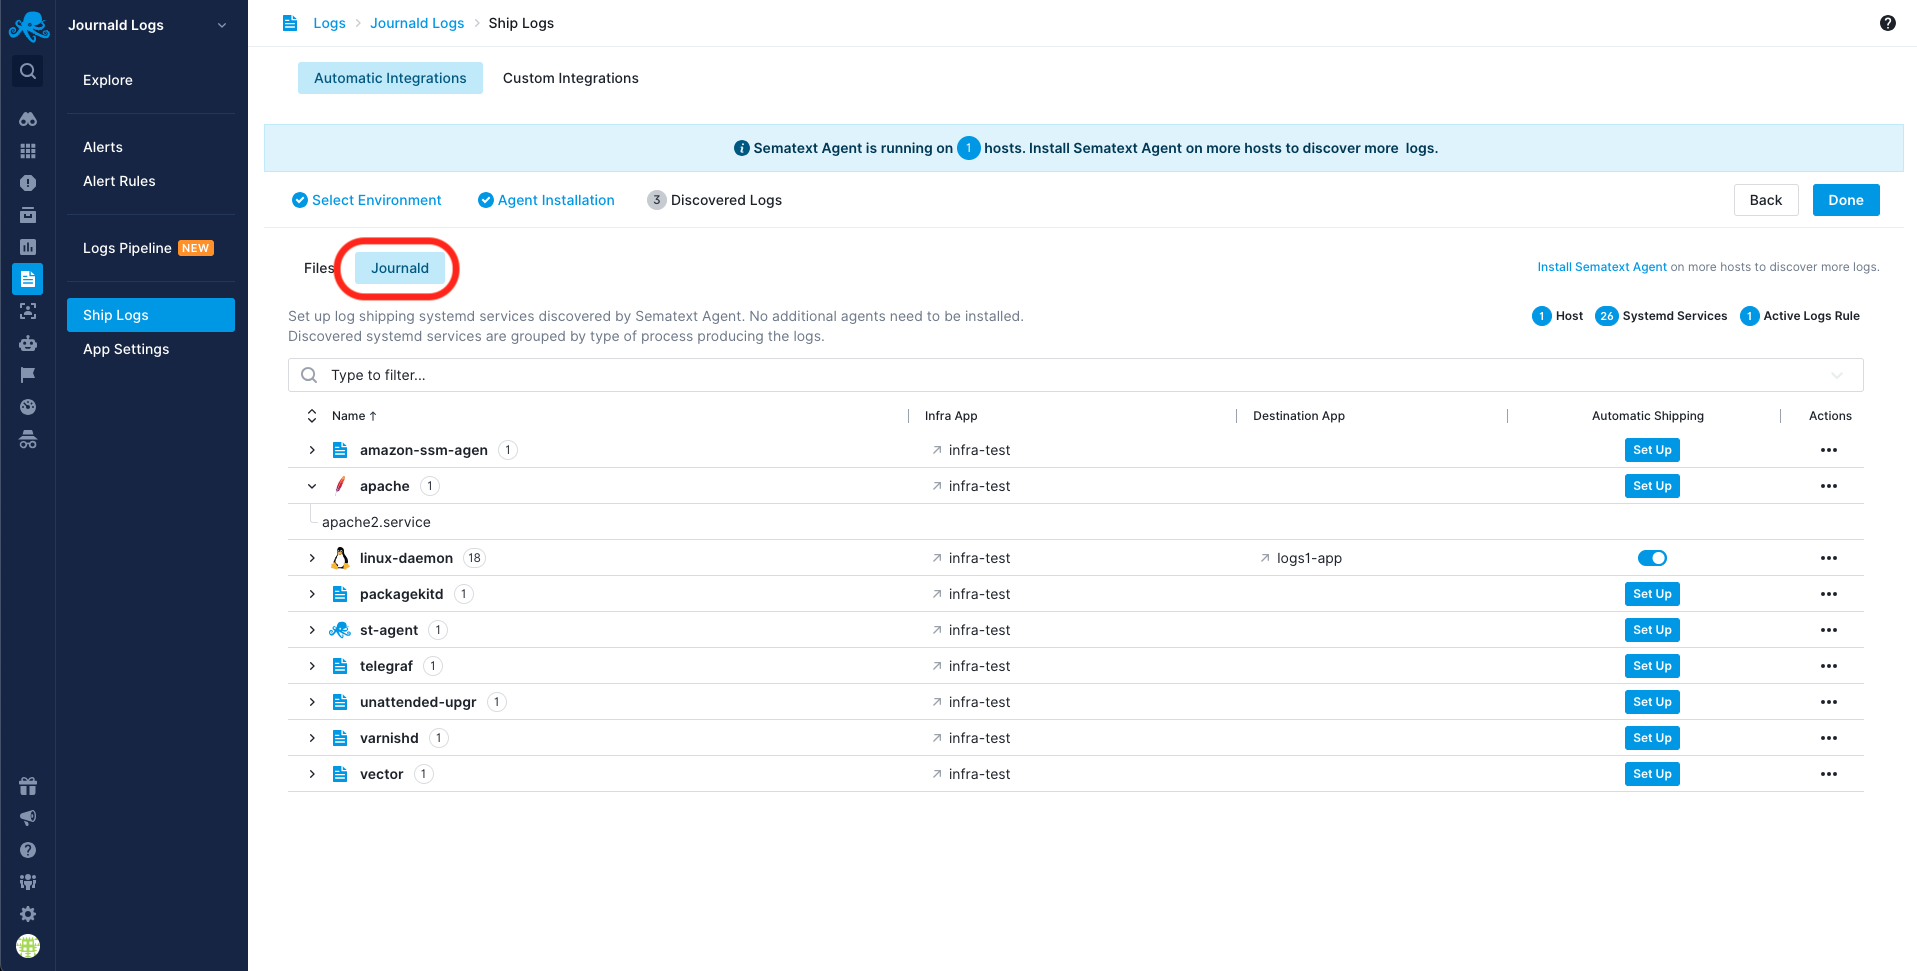Image resolution: width=1917 pixels, height=971 pixels.
Task: Open the palette icon in sidebar
Action: (x=28, y=407)
